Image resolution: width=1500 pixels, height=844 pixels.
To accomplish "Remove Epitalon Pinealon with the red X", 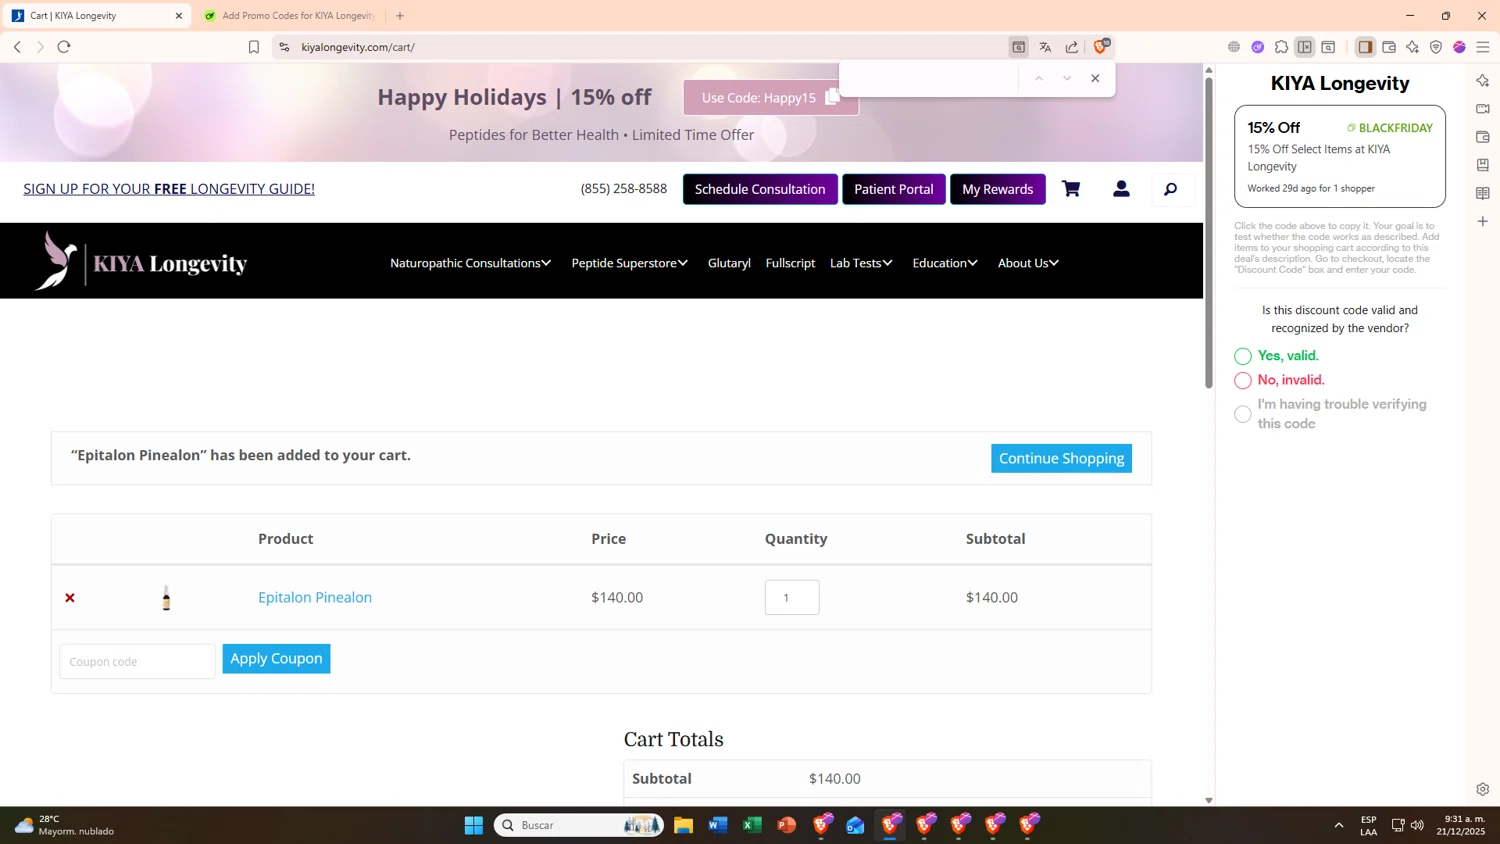I will (70, 598).
